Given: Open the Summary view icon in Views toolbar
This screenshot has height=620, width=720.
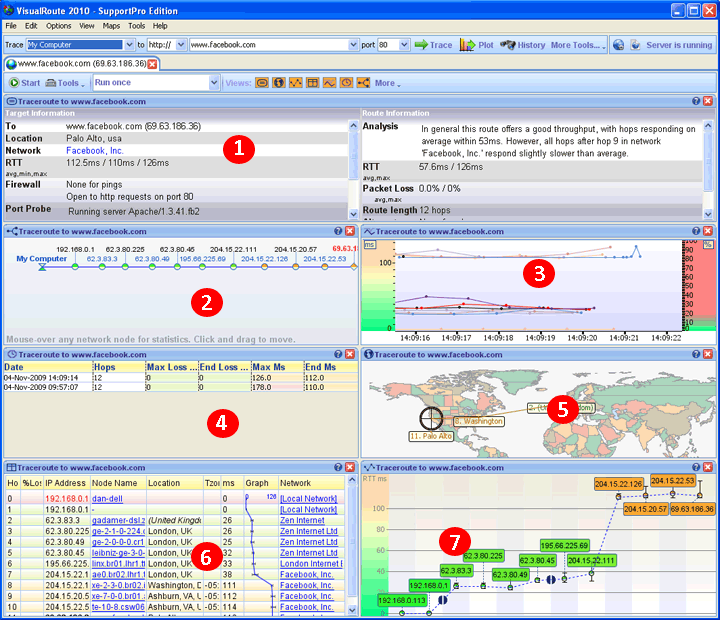Looking at the screenshot, I should (x=262, y=83).
